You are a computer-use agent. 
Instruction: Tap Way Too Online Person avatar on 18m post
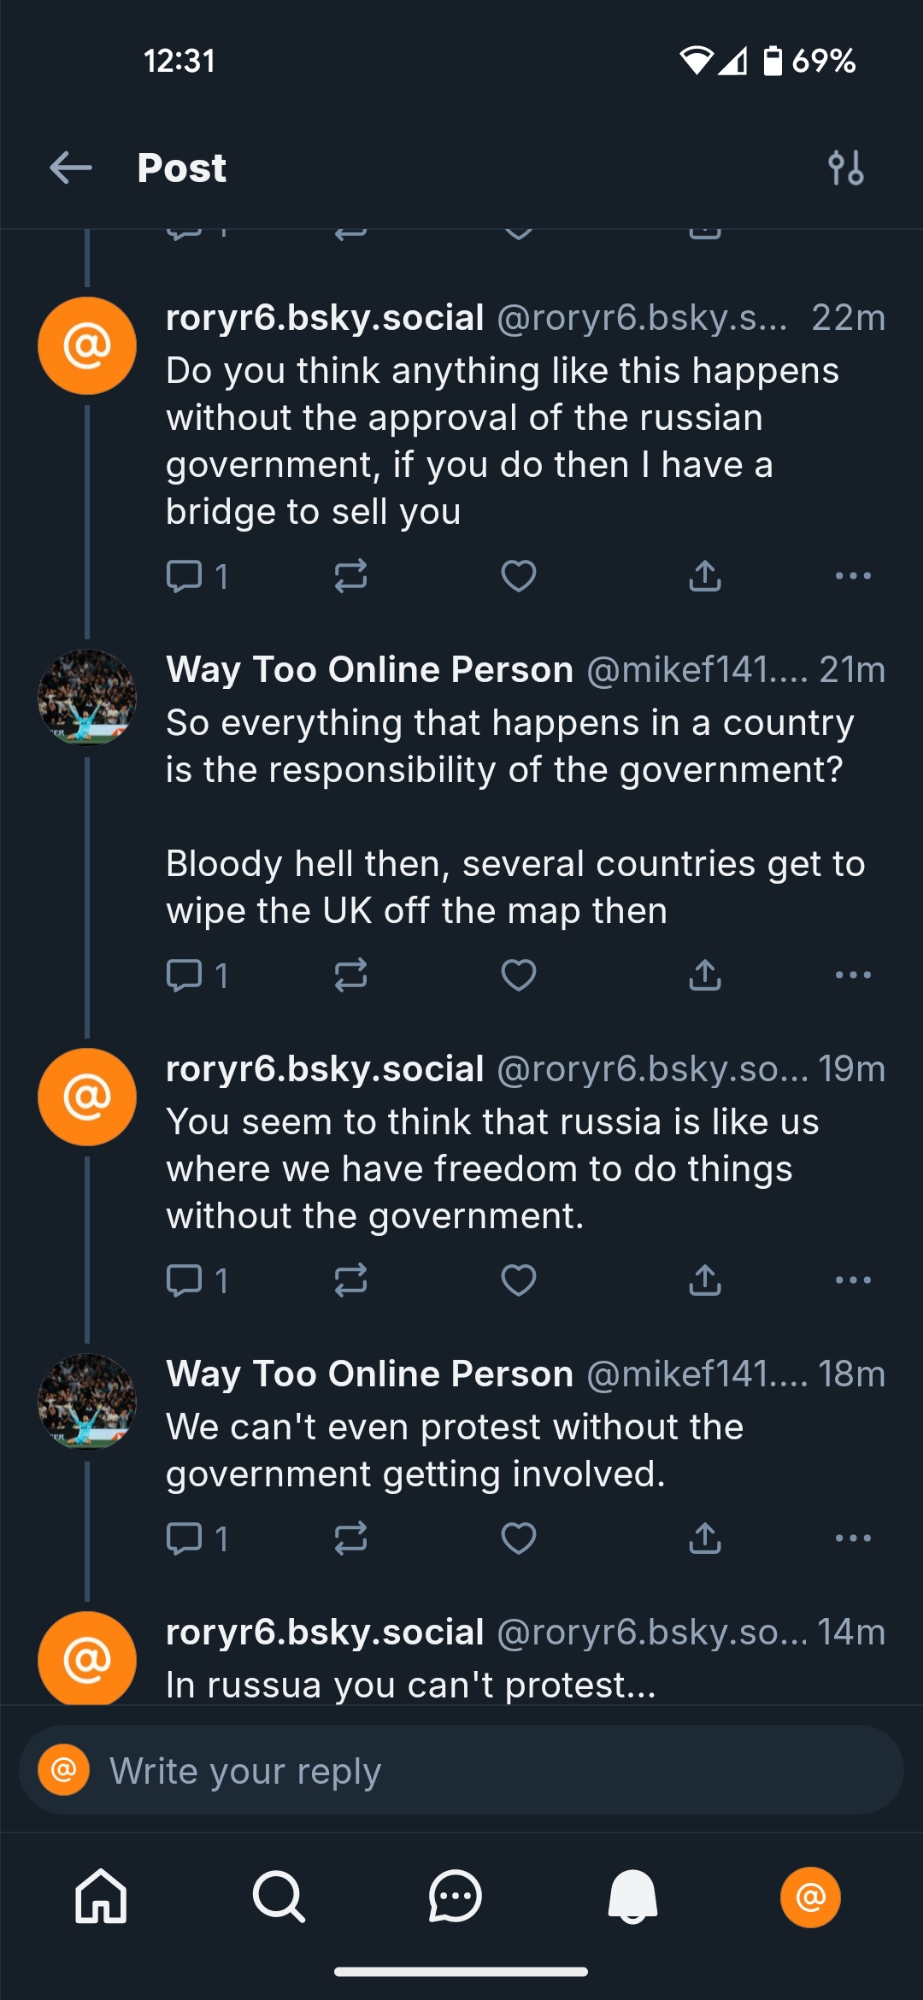click(87, 1401)
